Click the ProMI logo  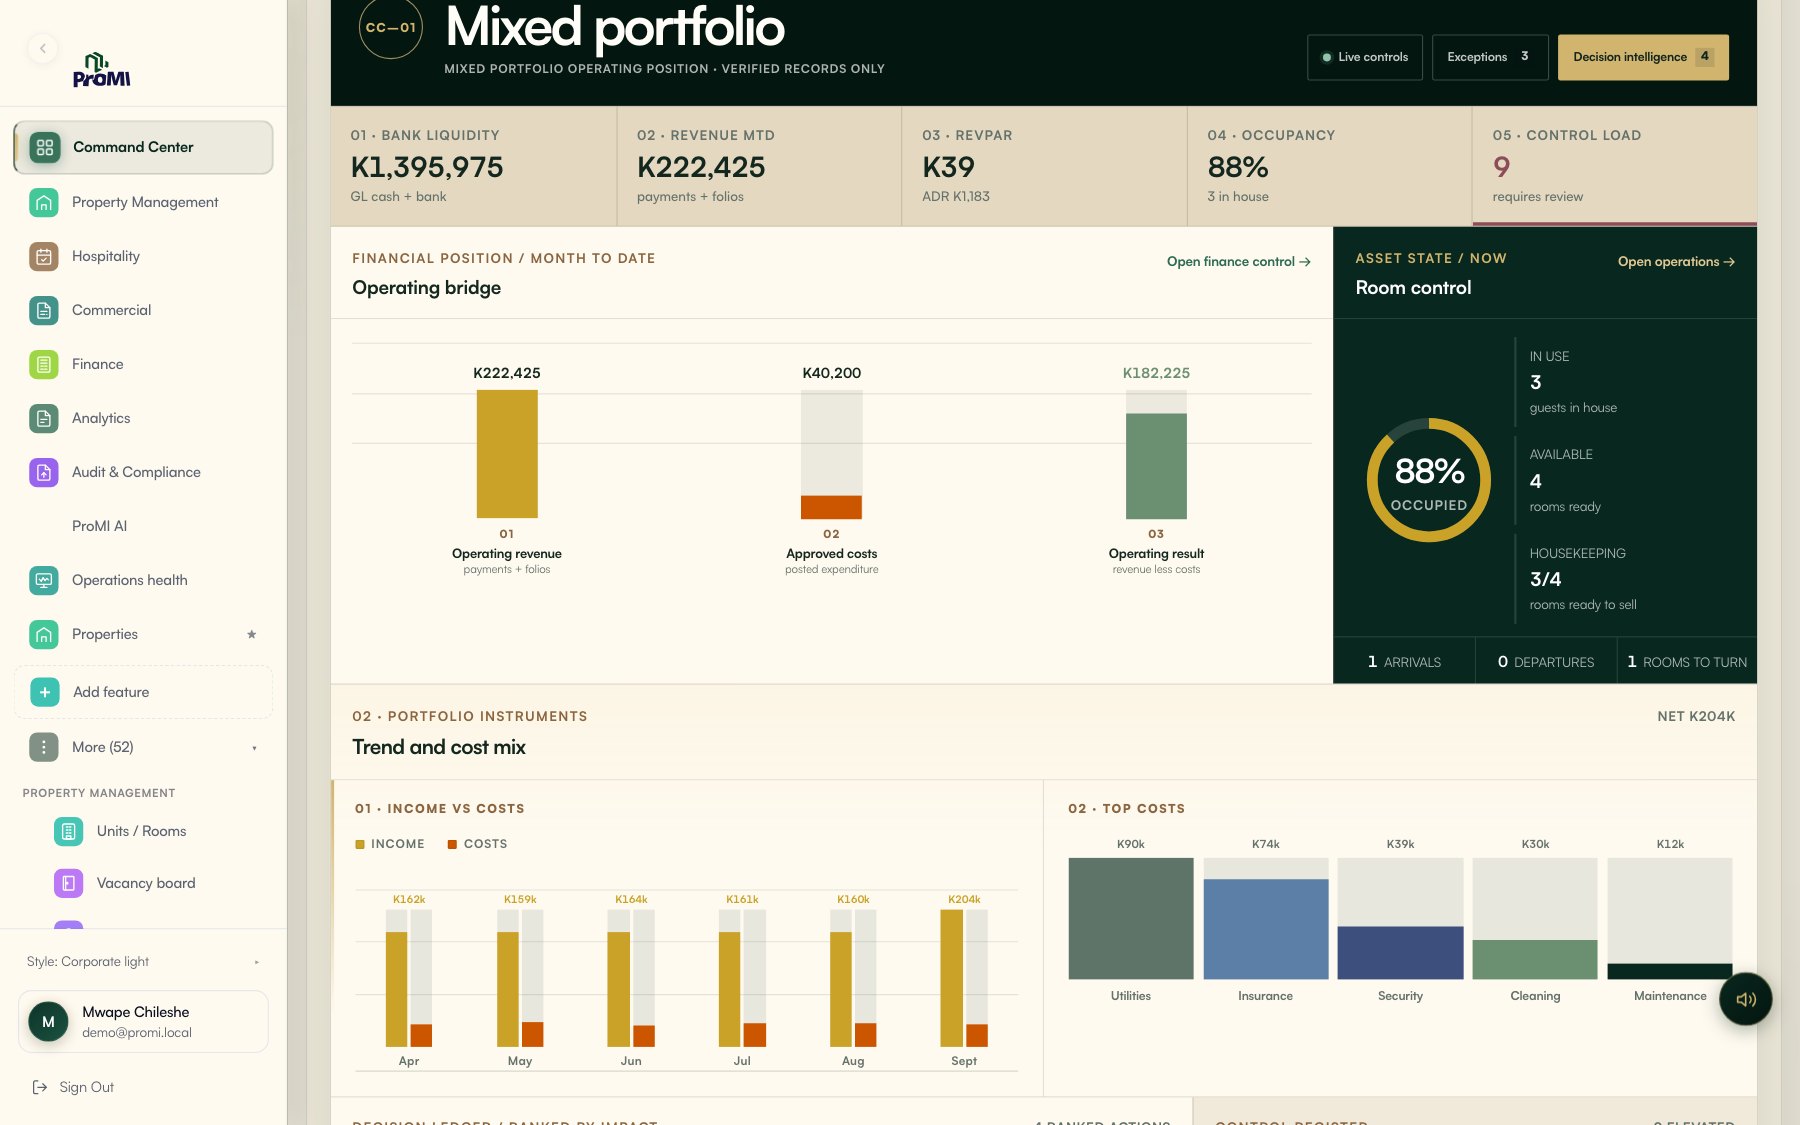click(x=101, y=70)
